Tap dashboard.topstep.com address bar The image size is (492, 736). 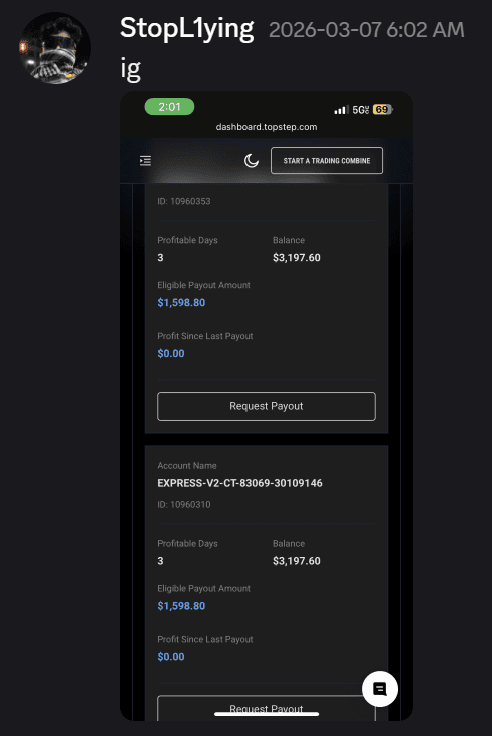tap(266, 127)
